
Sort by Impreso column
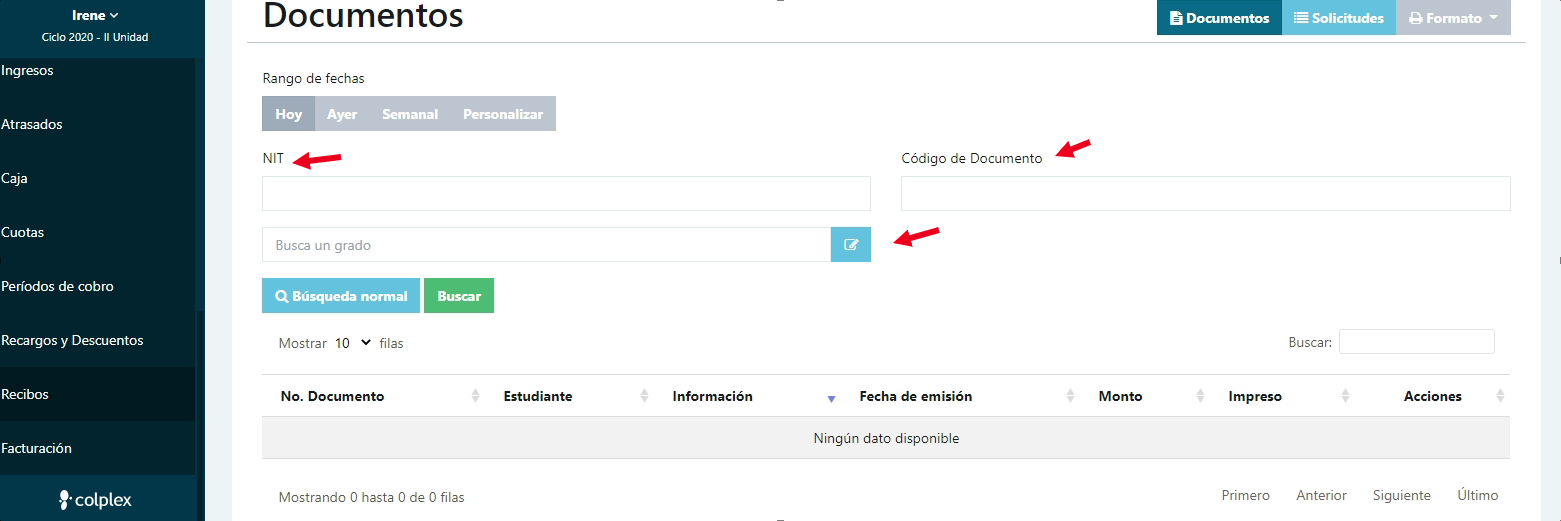pos(1282,396)
